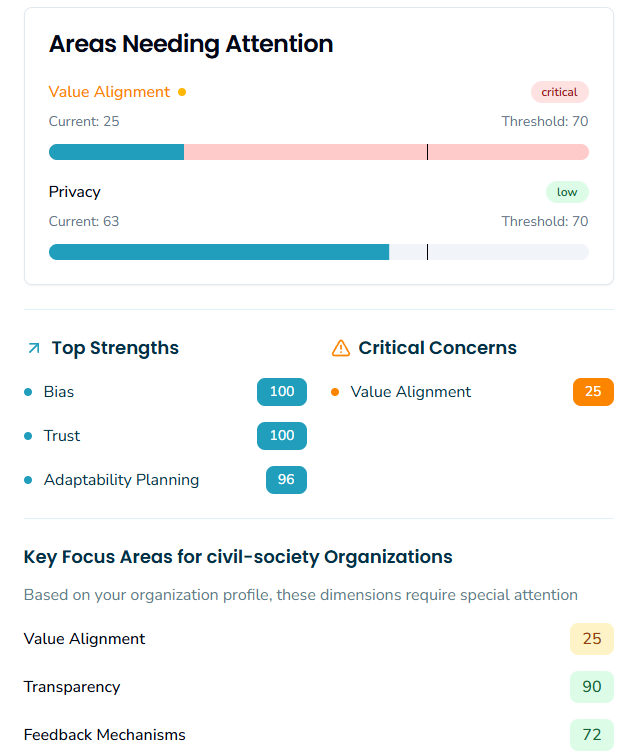Click the bullet dot next to Bias
The image size is (636, 754).
point(29,392)
